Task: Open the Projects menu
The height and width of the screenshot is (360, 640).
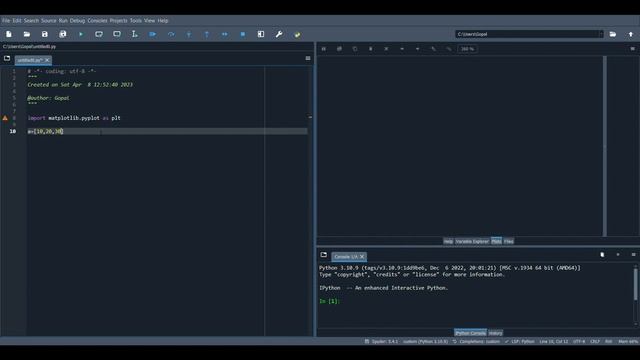Action: (118, 20)
